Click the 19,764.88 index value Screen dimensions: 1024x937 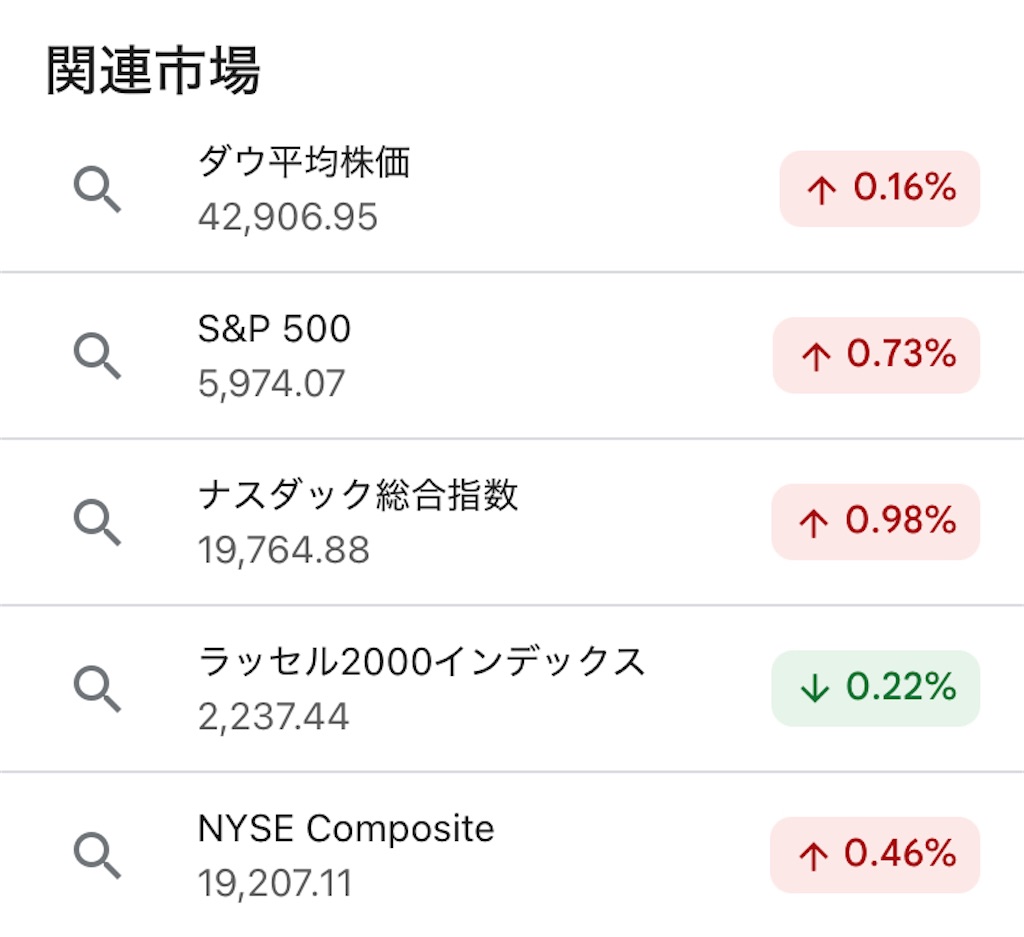point(284,550)
